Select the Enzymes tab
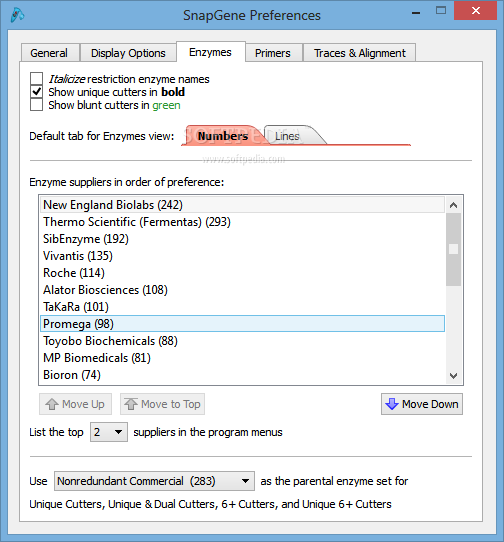This screenshot has width=504, height=542. [x=211, y=52]
